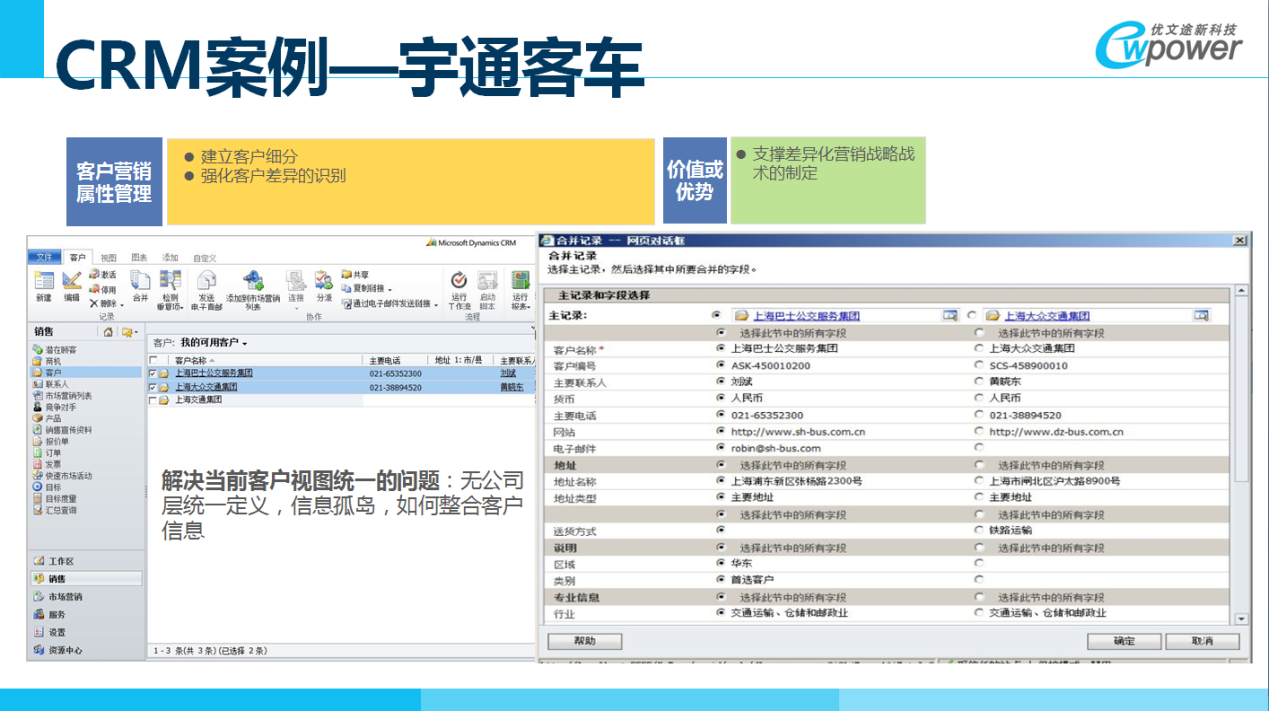Screen dimensions: 1269x711
Task: Open the 通过电子邮件发送链接 dropdown
Action: 436,304
